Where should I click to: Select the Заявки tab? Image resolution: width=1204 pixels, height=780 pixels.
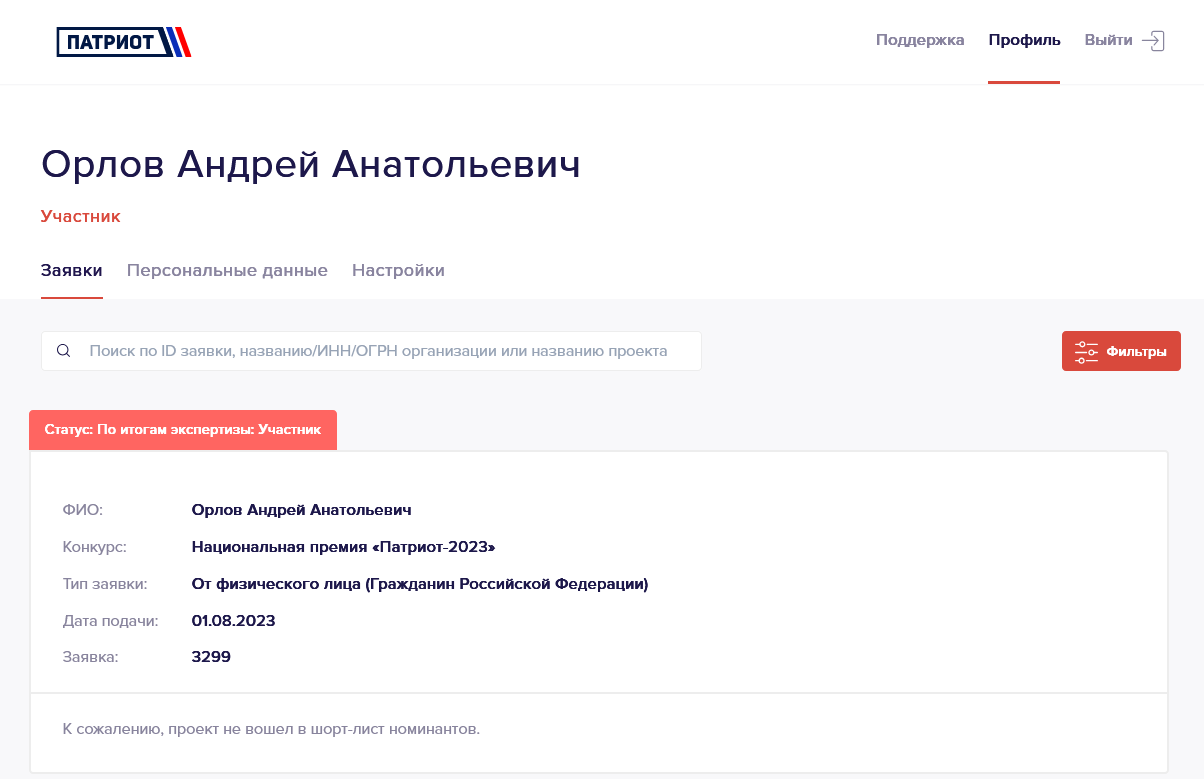coord(72,270)
